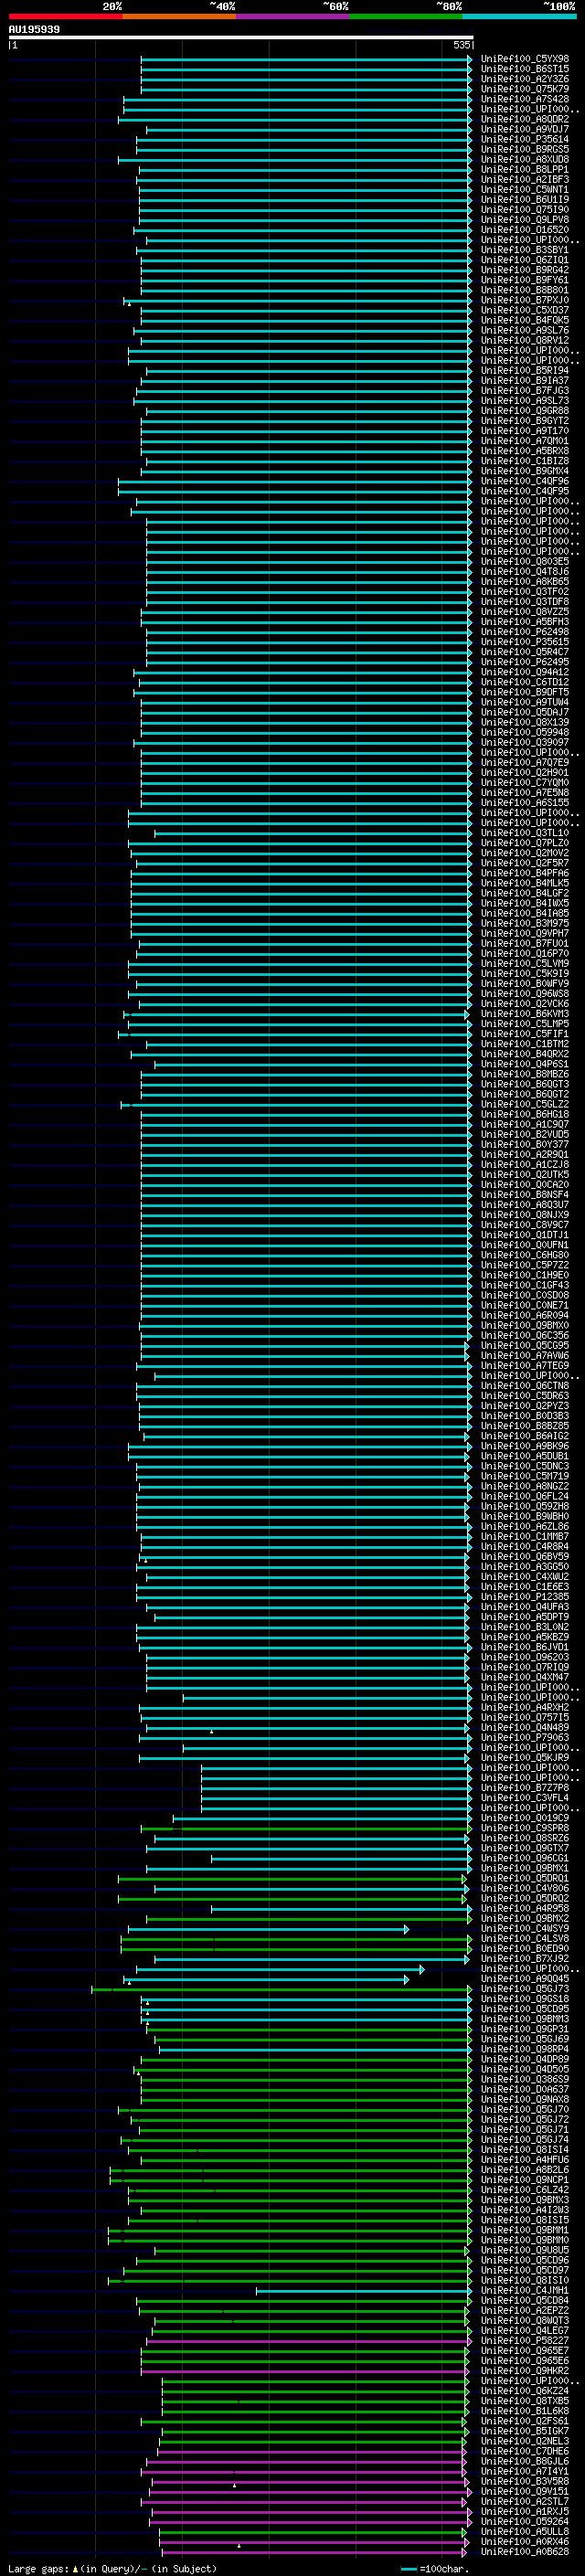Select the UniRef100_P12385 hit name
The height and width of the screenshot is (2576, 585).
525,1597
